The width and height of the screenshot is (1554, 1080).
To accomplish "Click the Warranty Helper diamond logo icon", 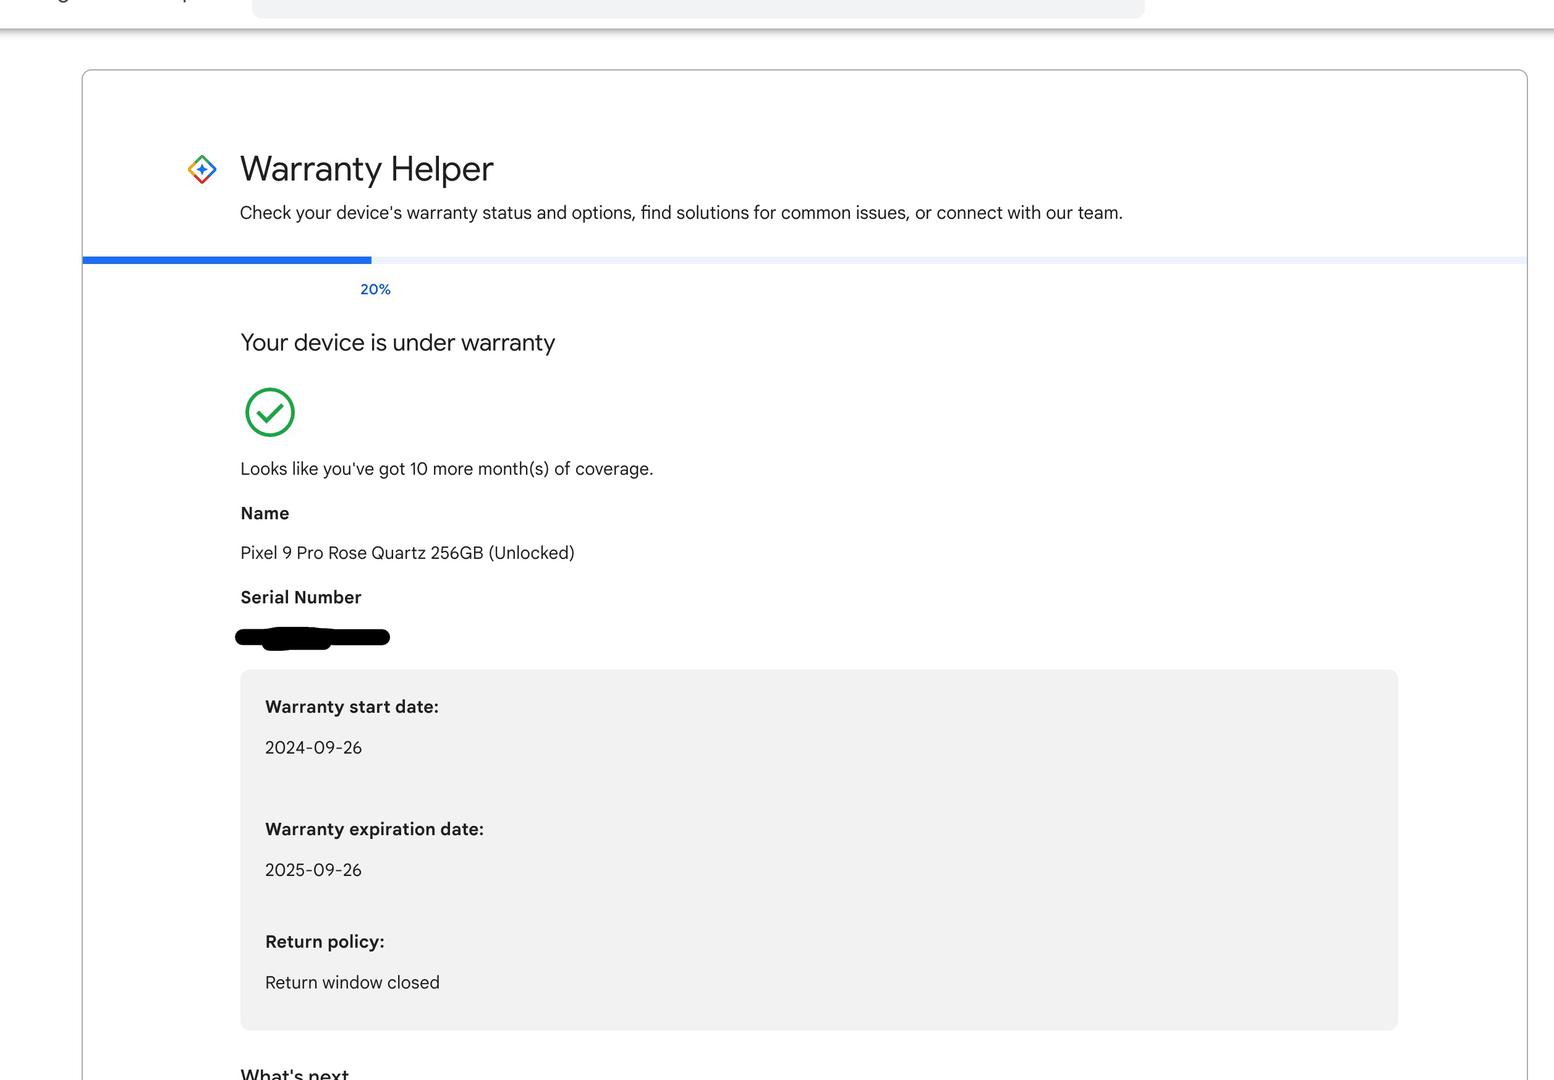I will [x=202, y=170].
